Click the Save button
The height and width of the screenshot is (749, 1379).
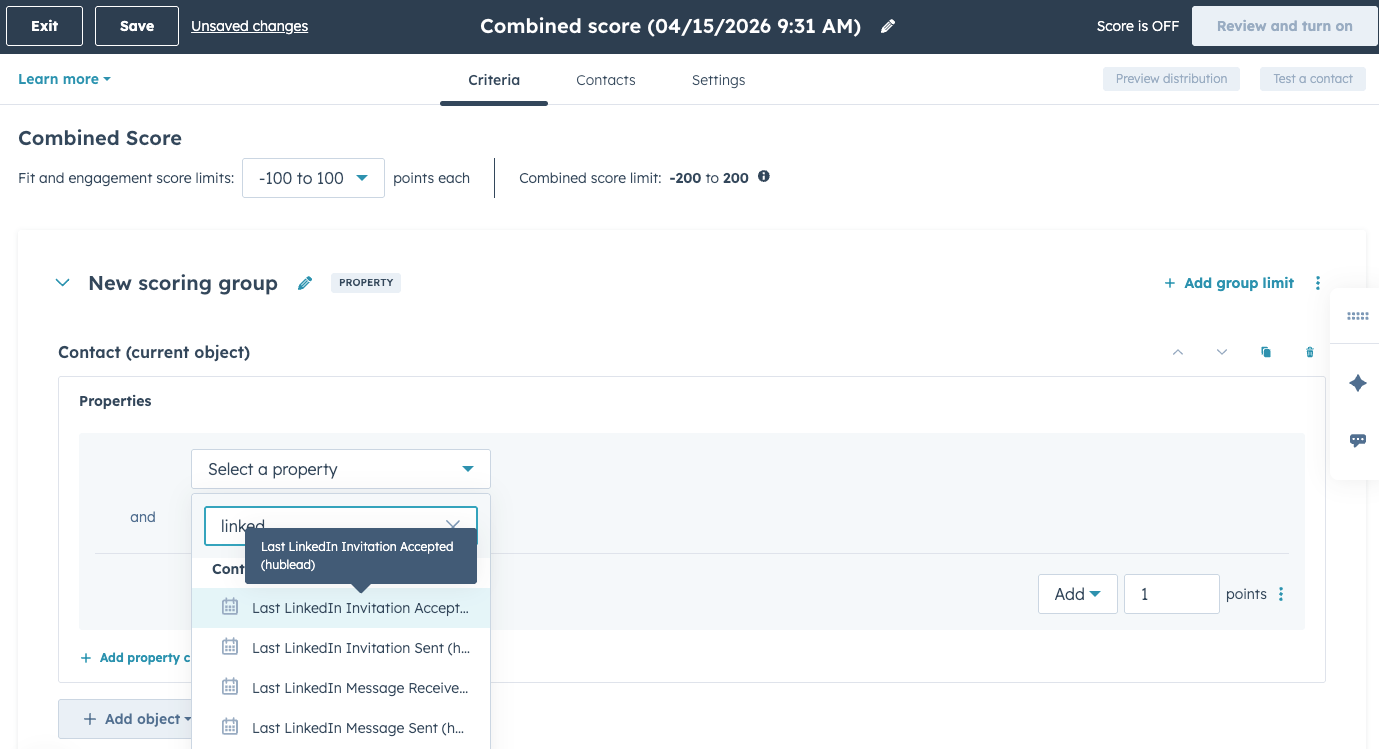(x=137, y=26)
